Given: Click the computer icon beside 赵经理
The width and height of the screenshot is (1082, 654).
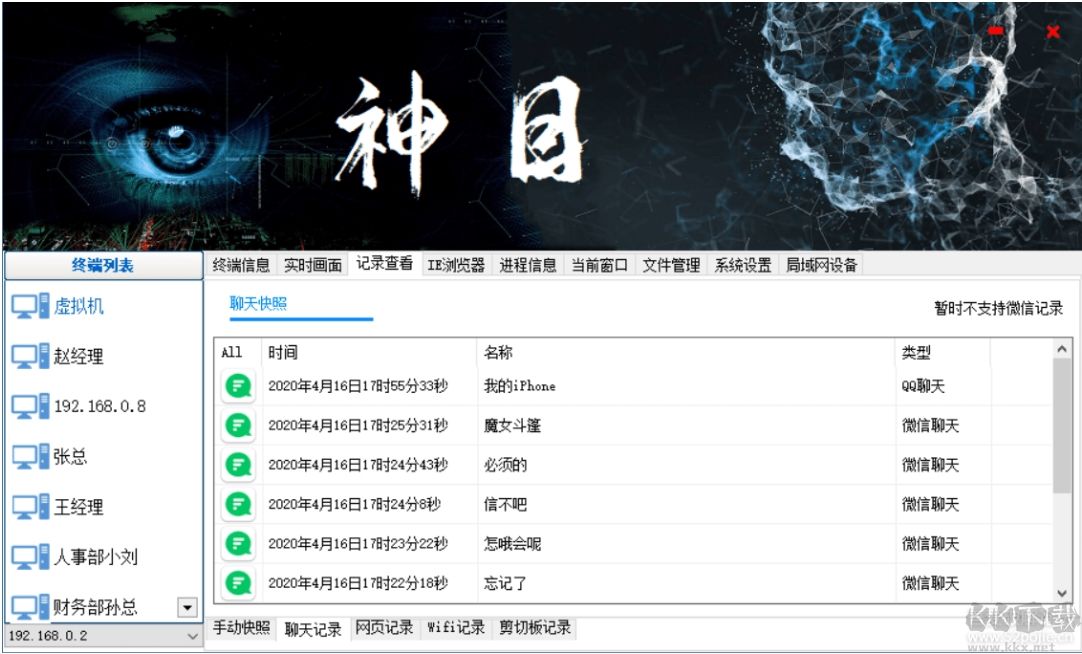Looking at the screenshot, I should (x=31, y=355).
